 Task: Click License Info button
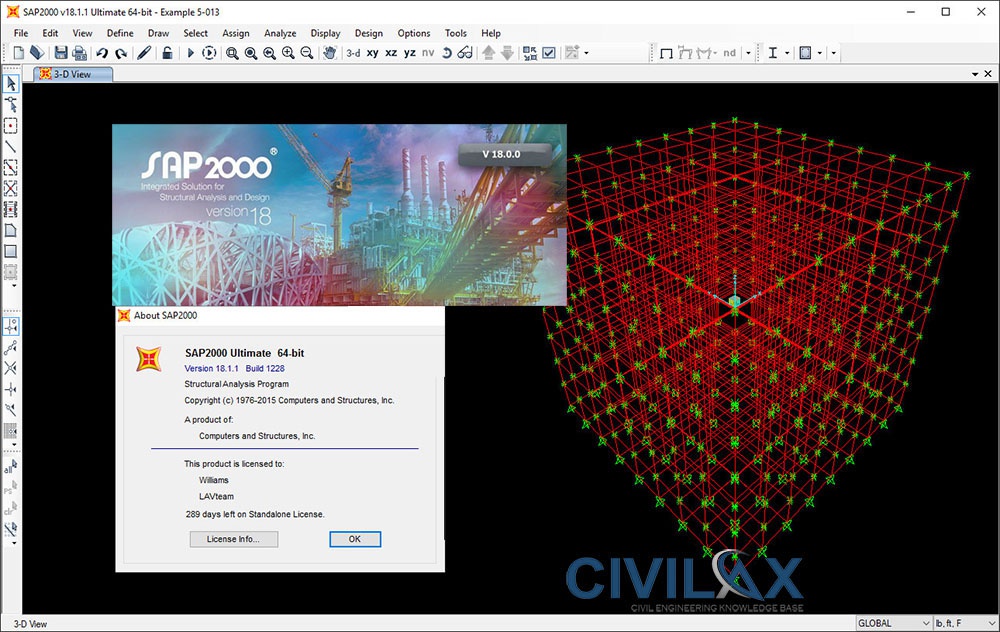(x=233, y=540)
